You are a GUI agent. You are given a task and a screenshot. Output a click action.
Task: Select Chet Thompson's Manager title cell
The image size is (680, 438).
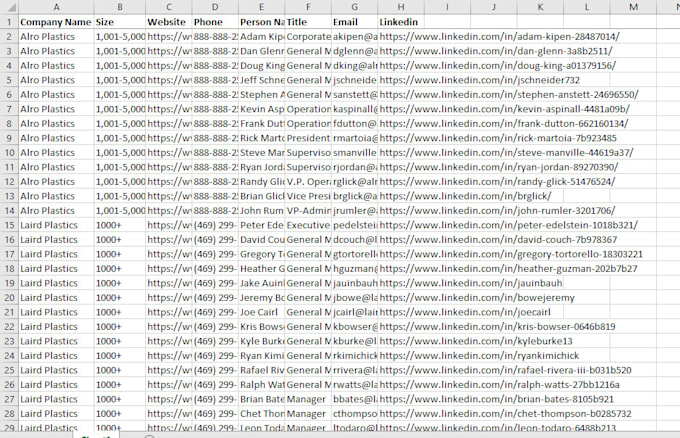(x=308, y=414)
